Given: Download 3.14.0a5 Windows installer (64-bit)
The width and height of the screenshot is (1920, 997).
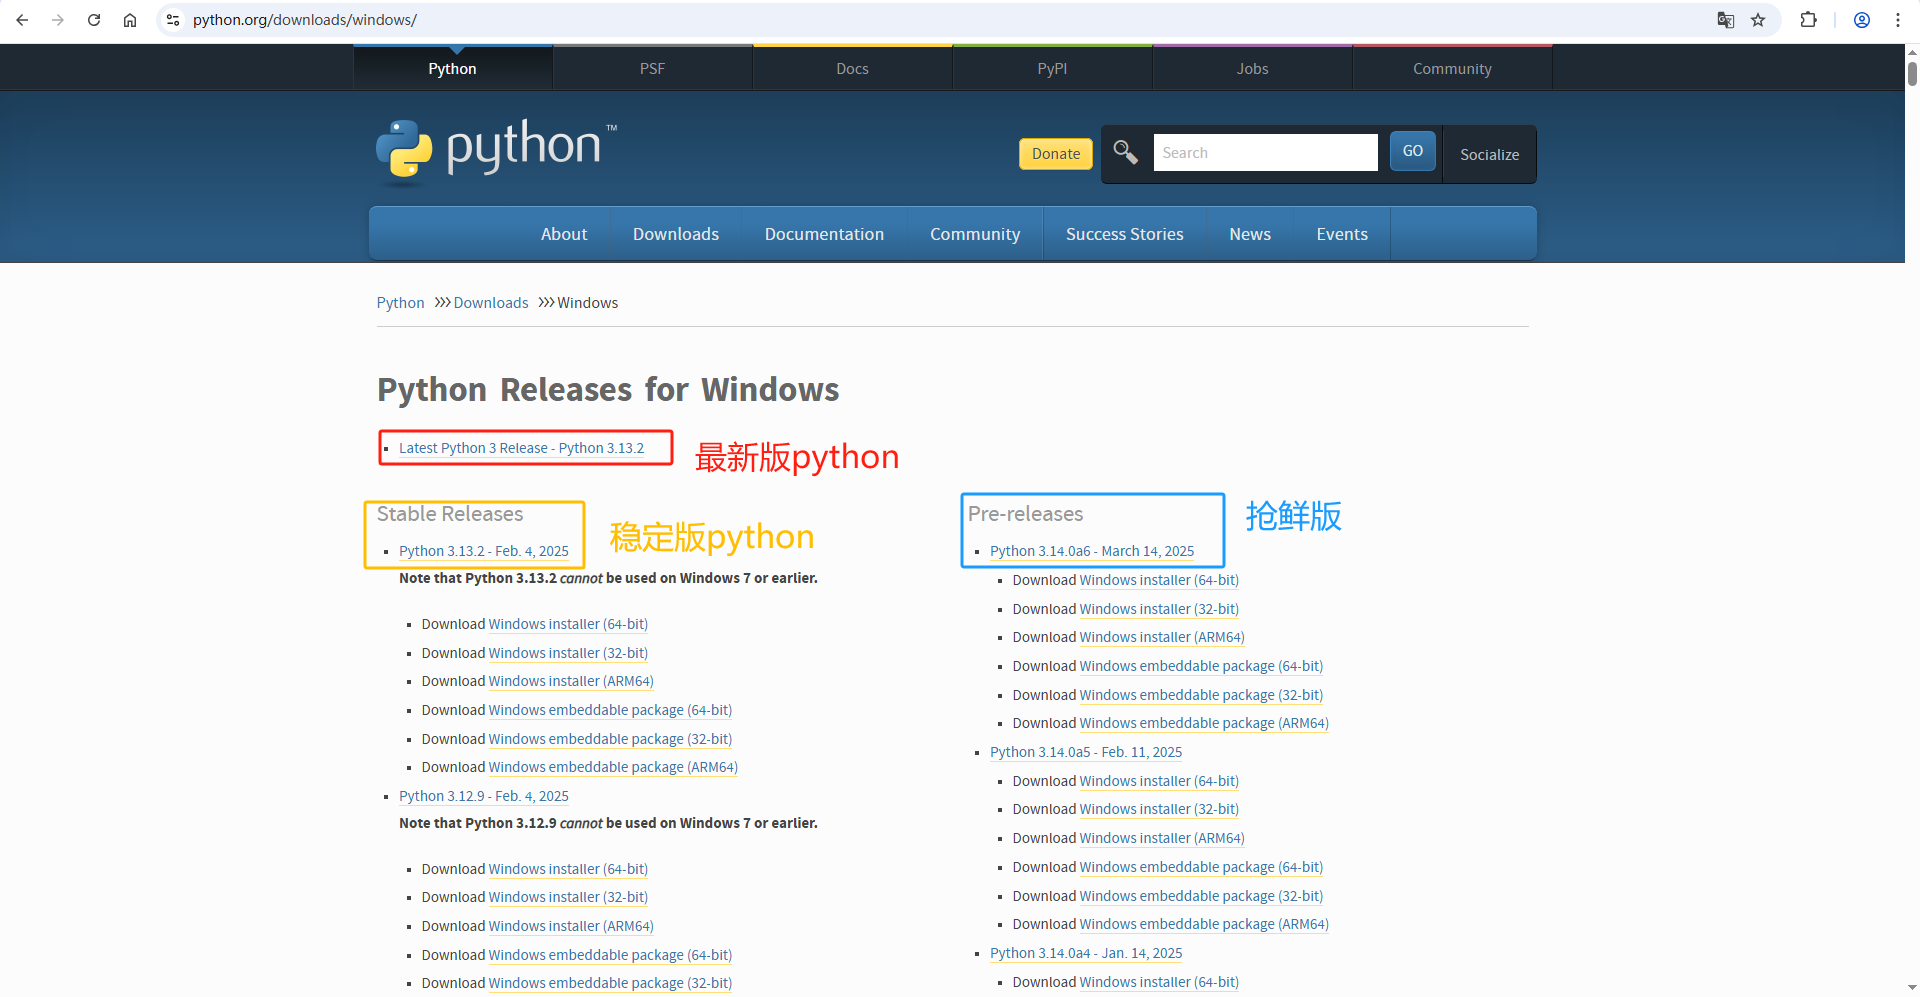Looking at the screenshot, I should pos(1159,781).
